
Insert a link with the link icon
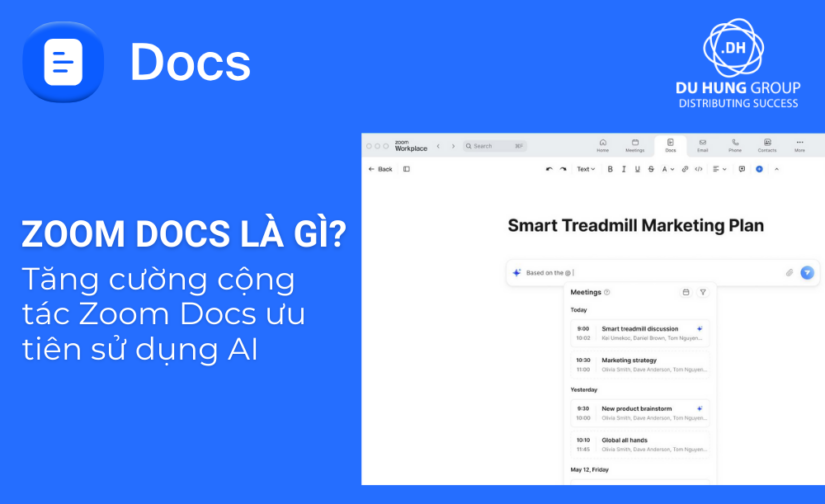tap(685, 169)
